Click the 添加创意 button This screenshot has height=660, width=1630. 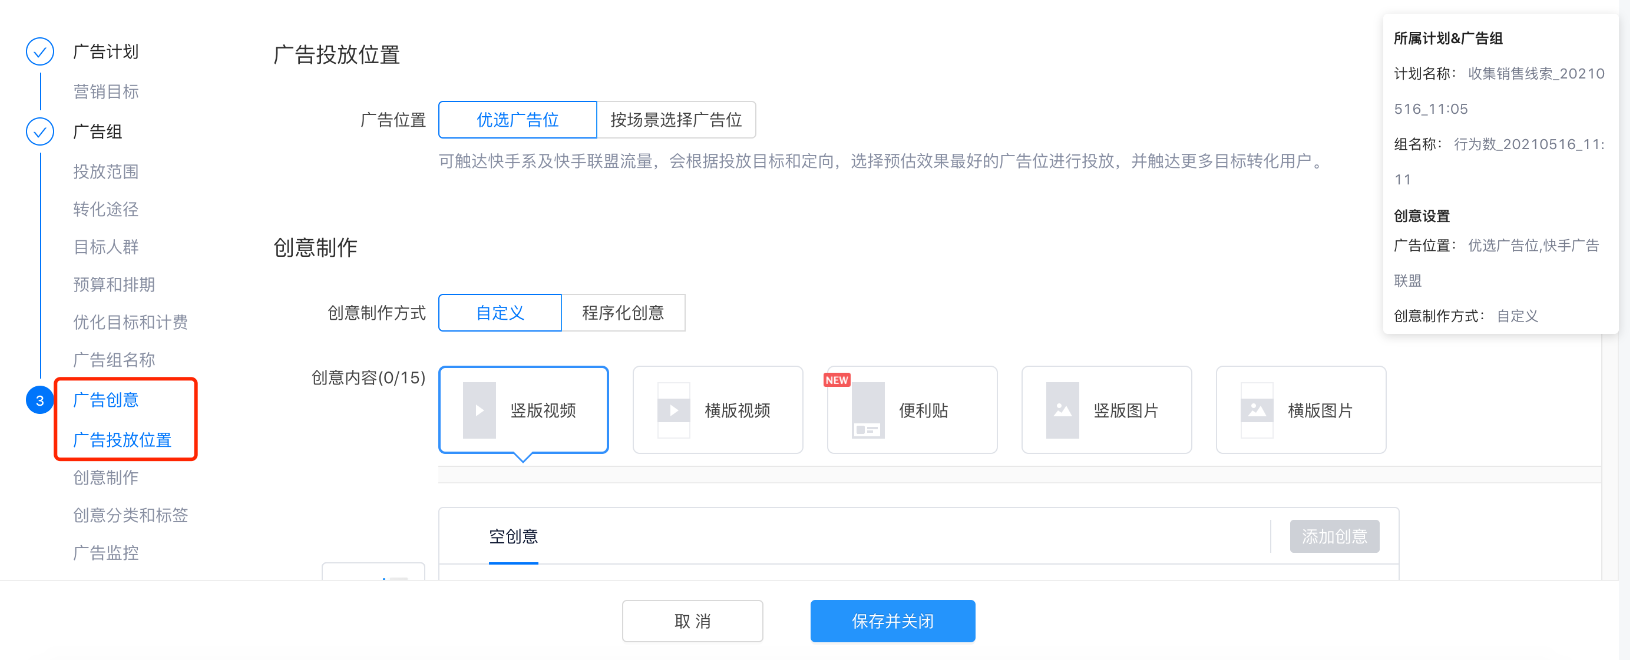pos(1335,537)
